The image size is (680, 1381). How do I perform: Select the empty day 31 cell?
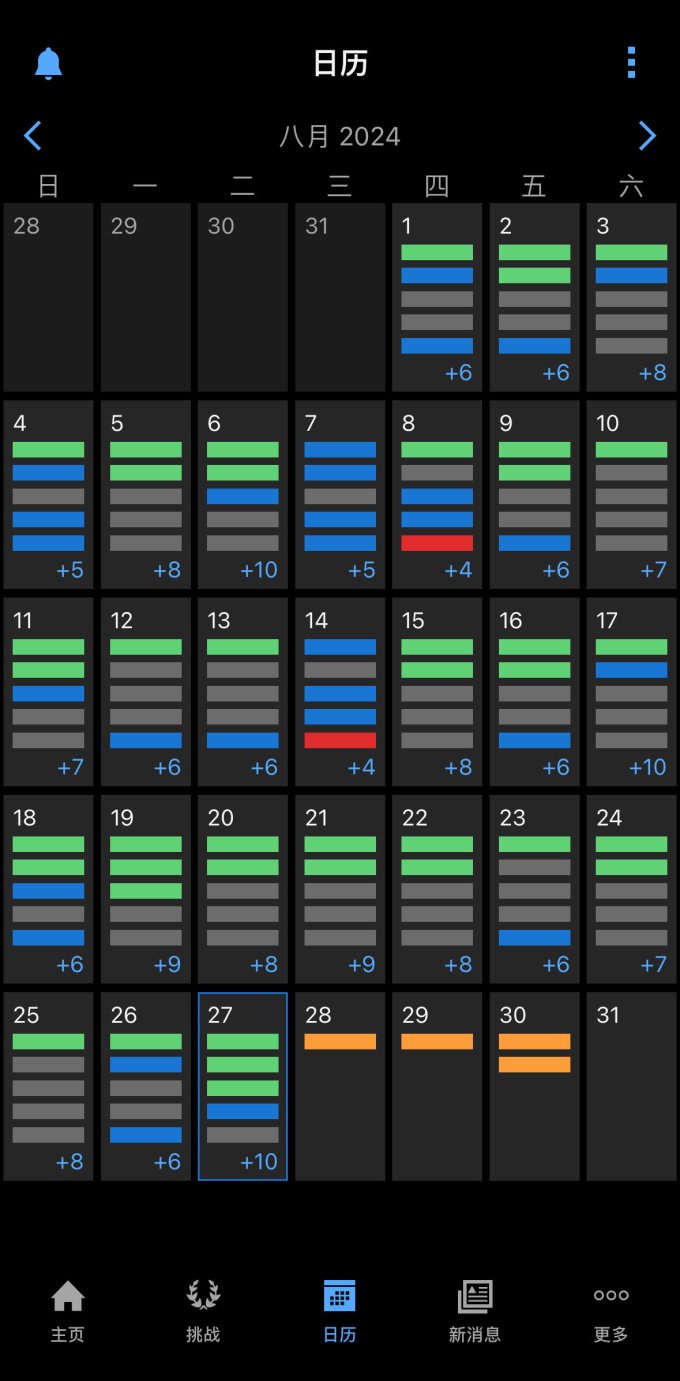[632, 1086]
